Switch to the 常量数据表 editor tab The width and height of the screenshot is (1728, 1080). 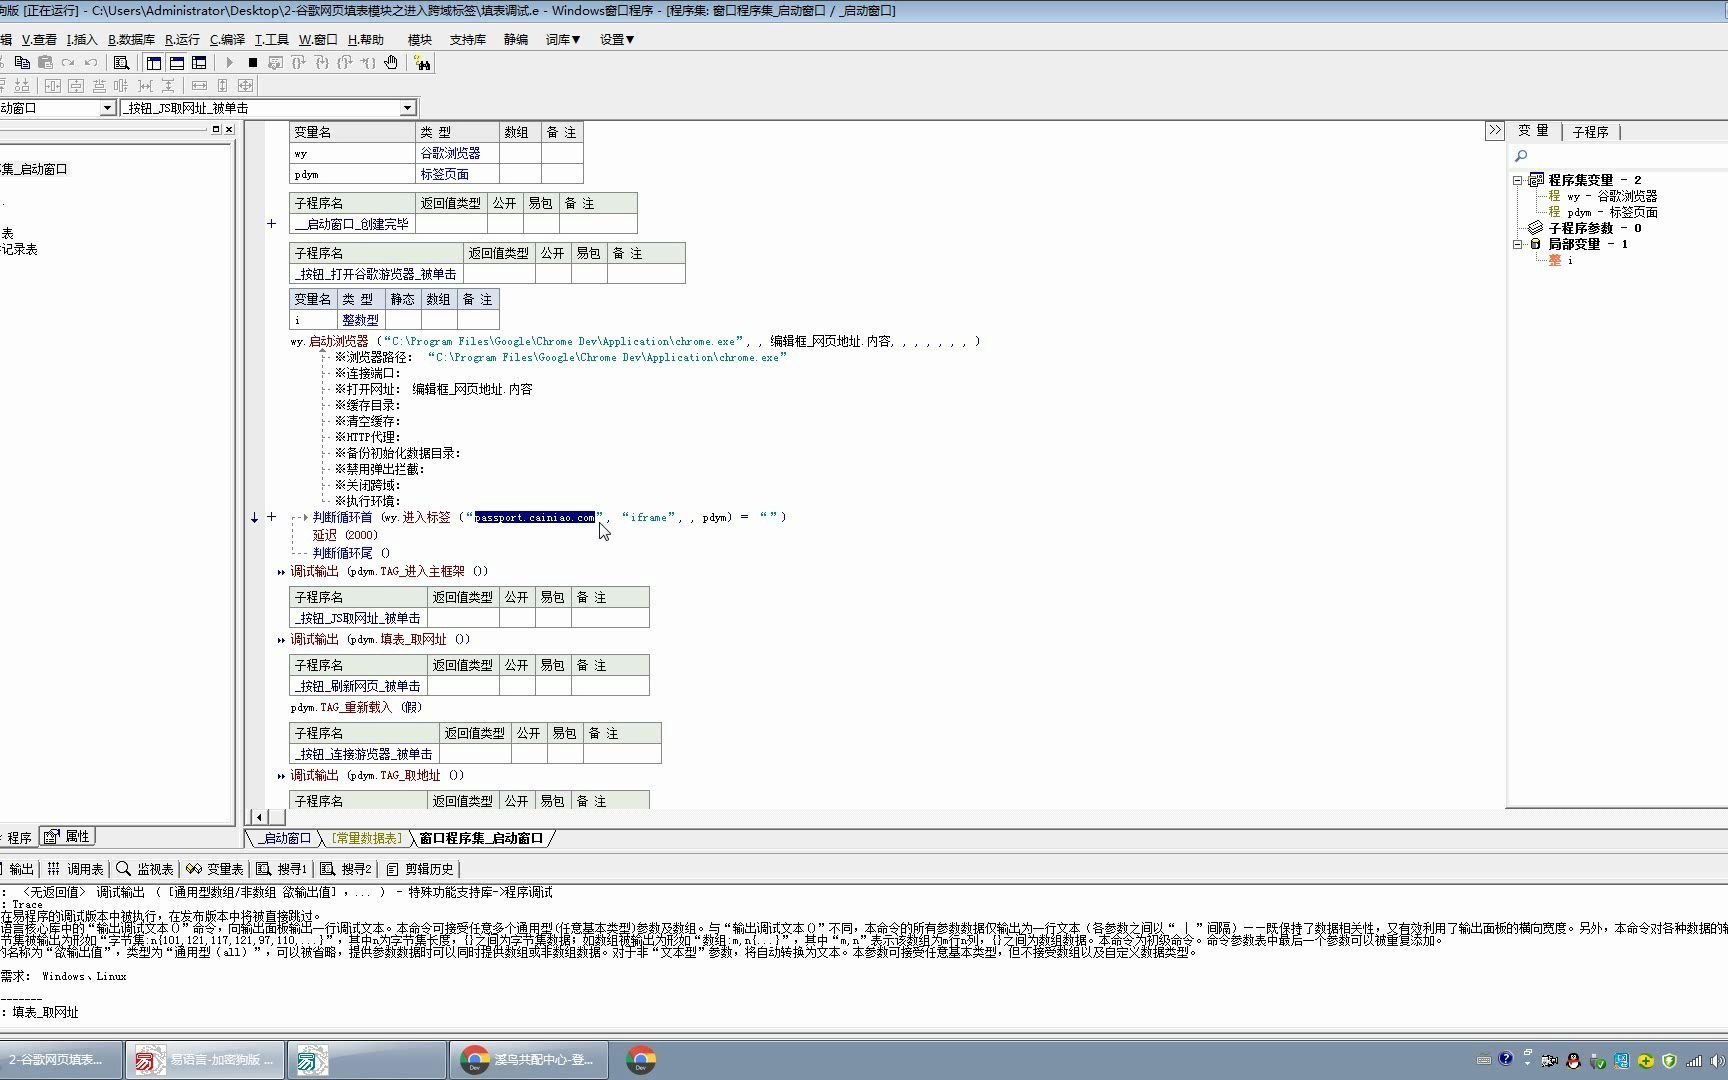point(367,838)
